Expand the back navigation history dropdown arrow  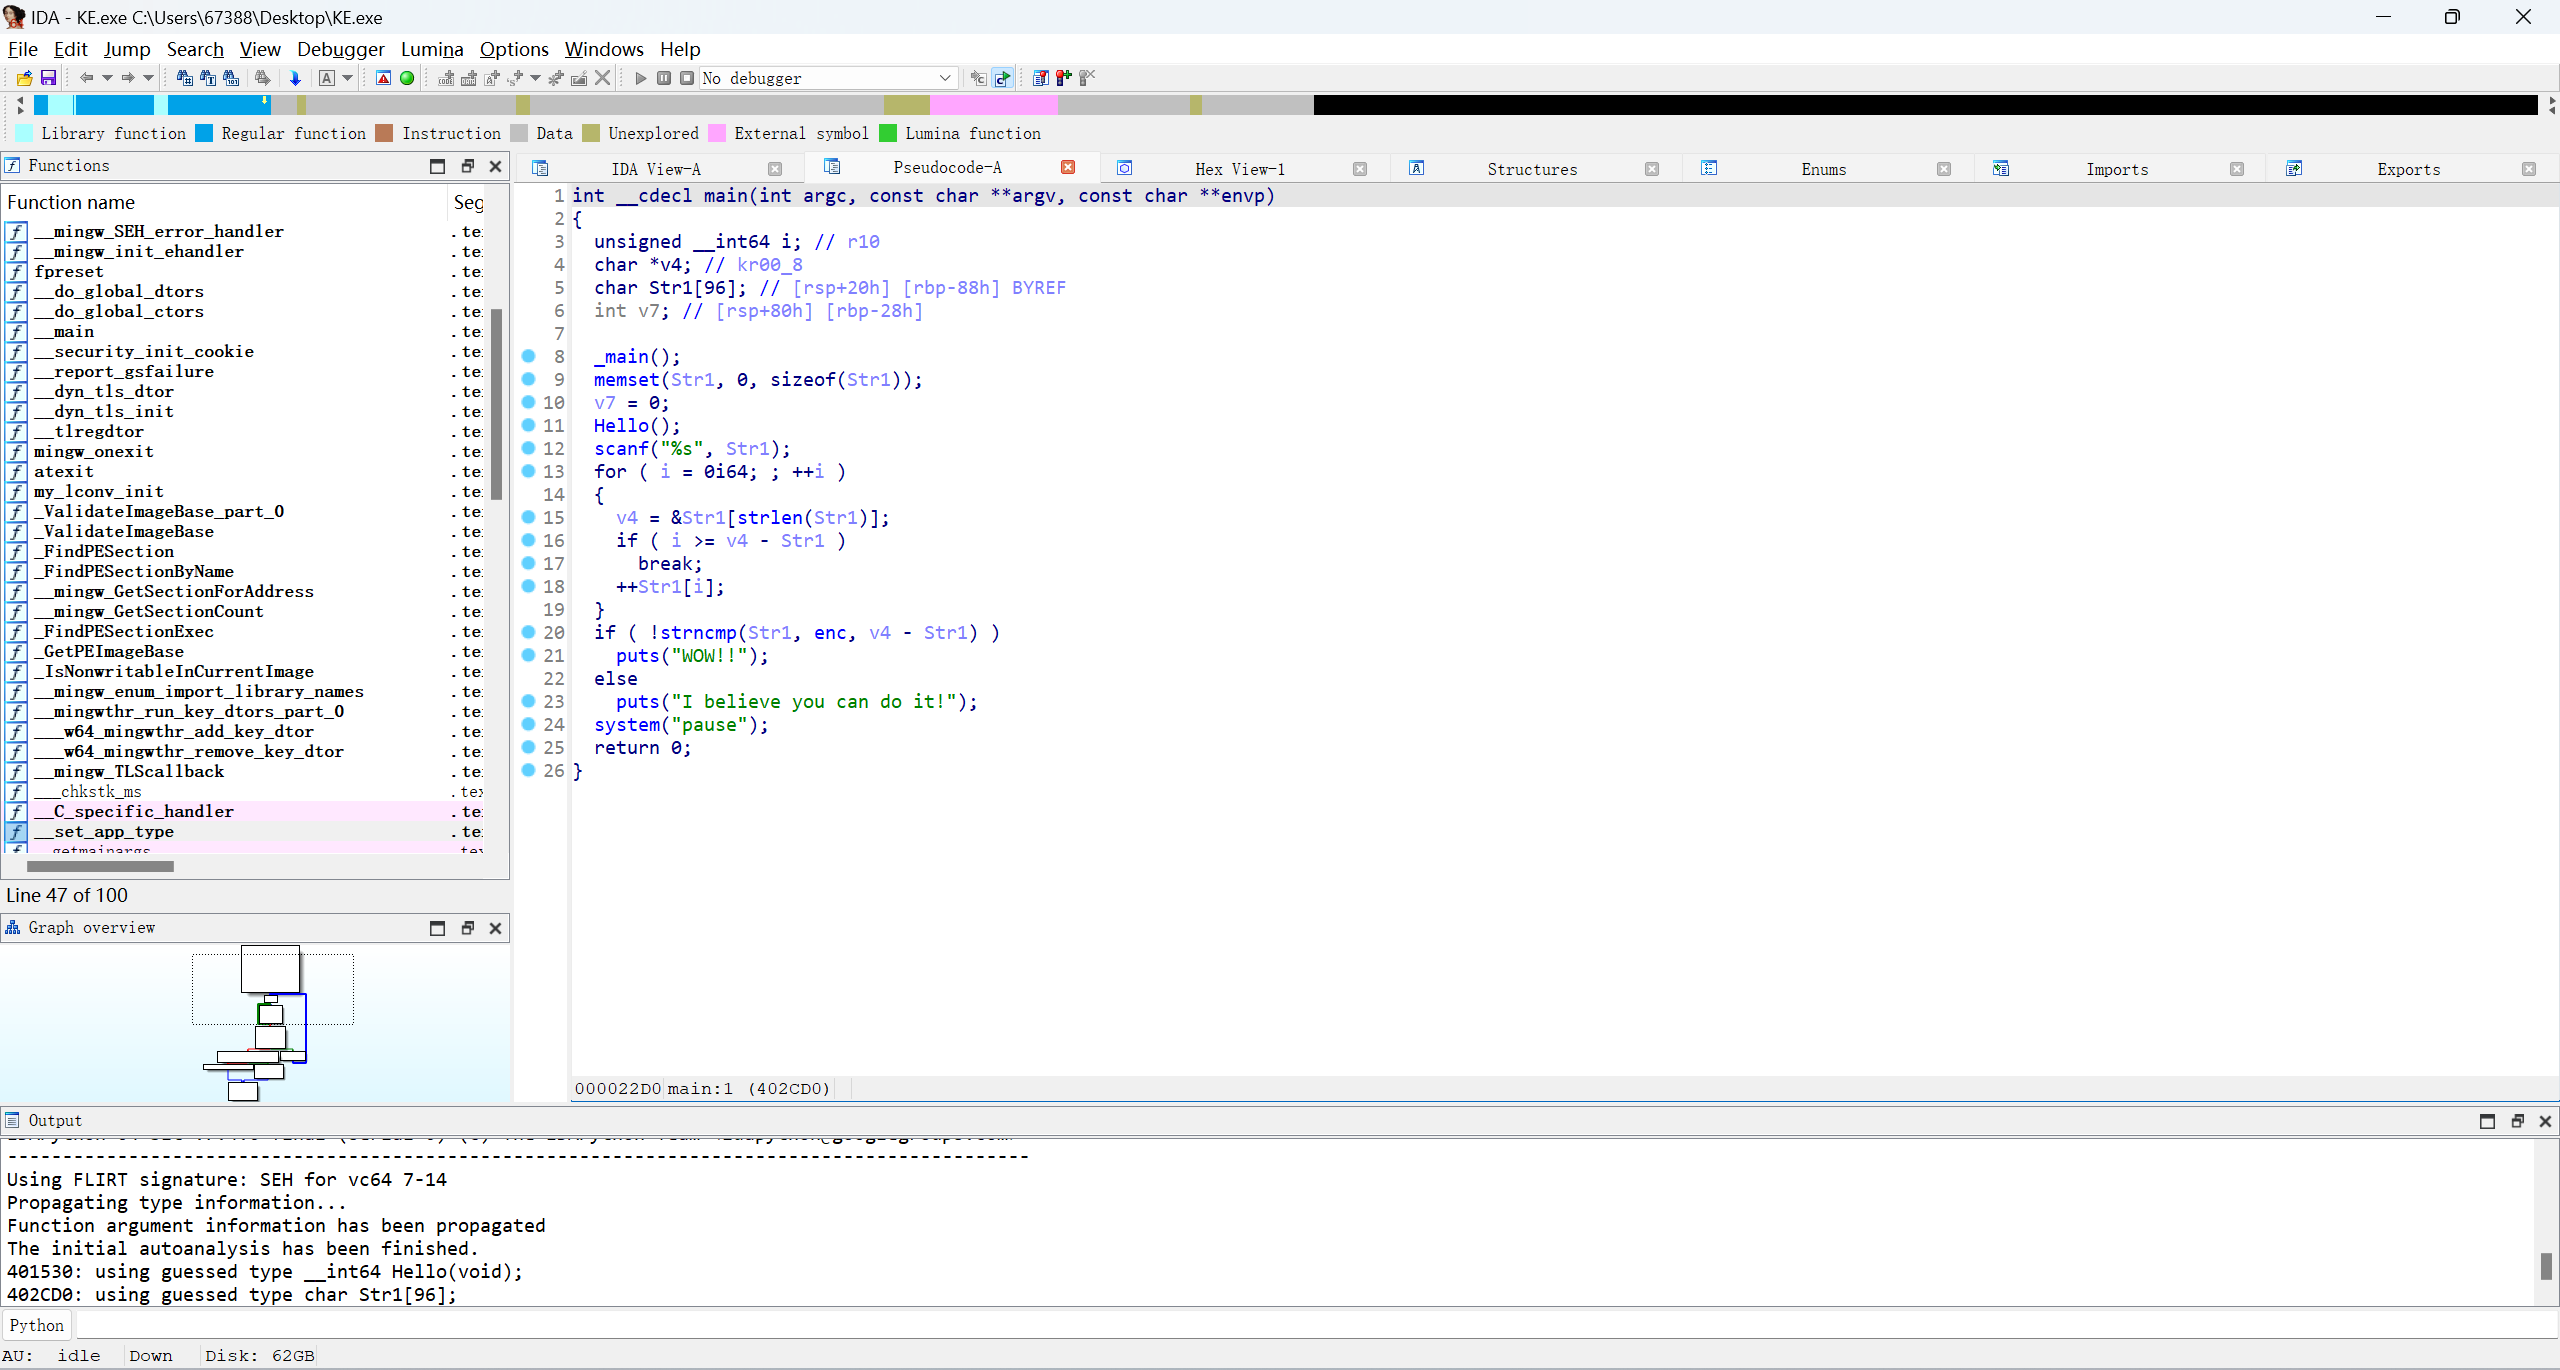pyautogui.click(x=107, y=78)
